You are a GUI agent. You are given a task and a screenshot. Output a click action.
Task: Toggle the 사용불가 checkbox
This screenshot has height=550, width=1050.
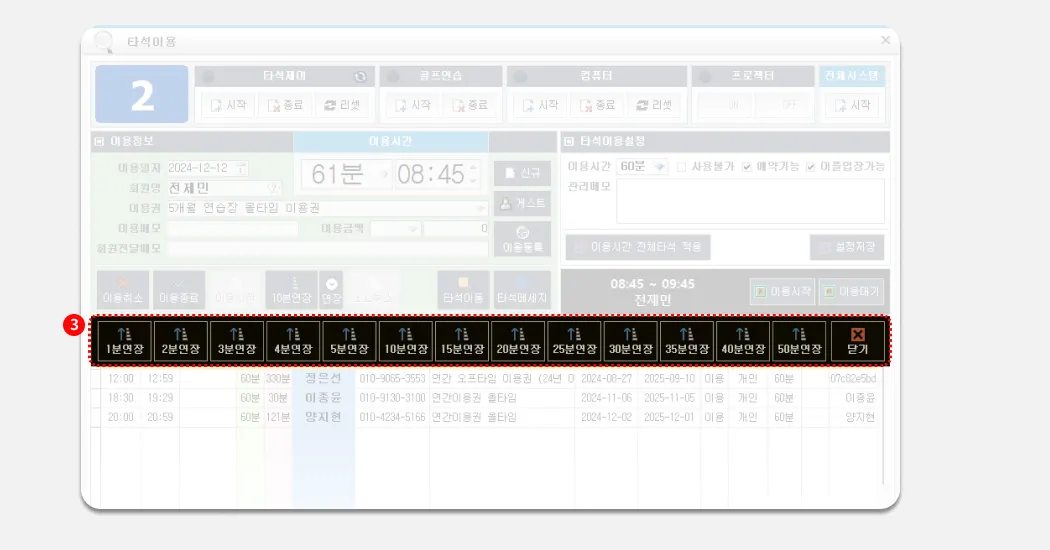click(x=682, y=167)
